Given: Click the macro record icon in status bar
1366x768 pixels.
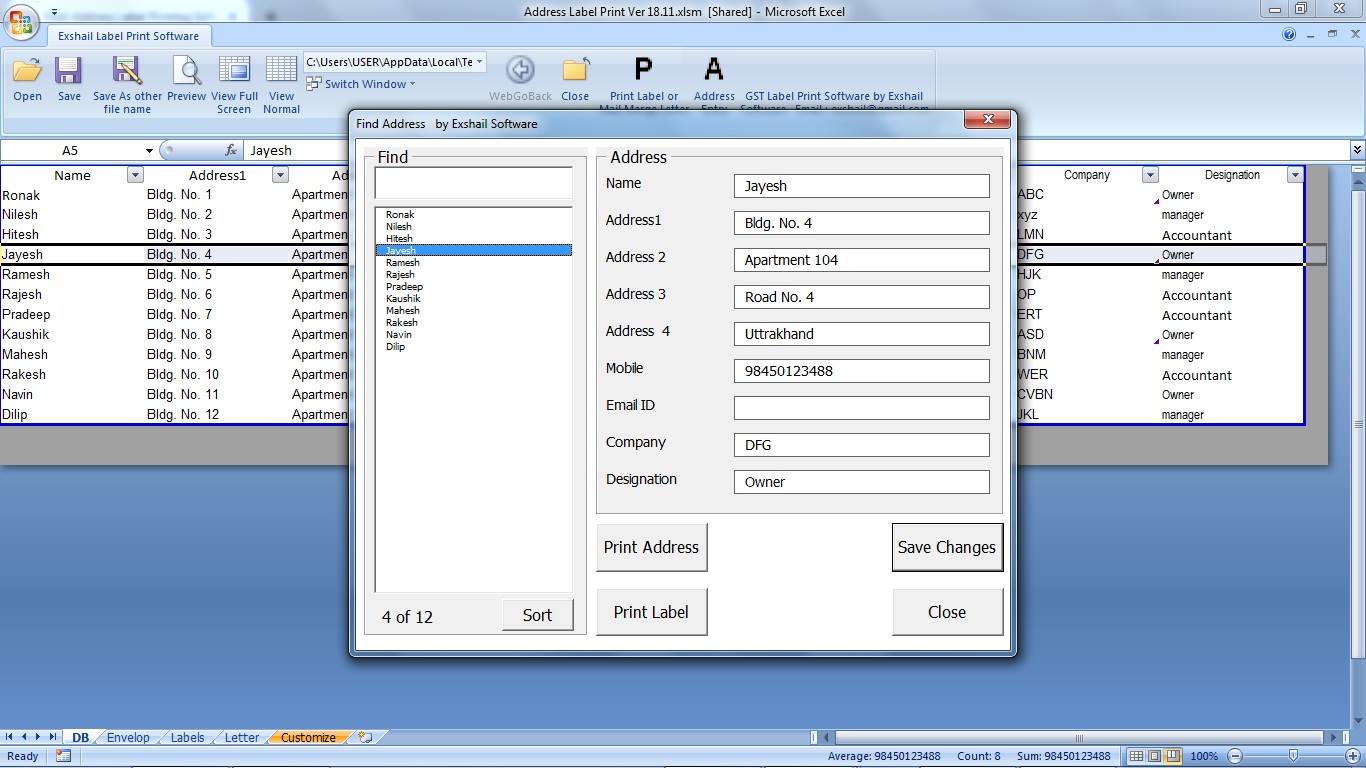Looking at the screenshot, I should [63, 756].
